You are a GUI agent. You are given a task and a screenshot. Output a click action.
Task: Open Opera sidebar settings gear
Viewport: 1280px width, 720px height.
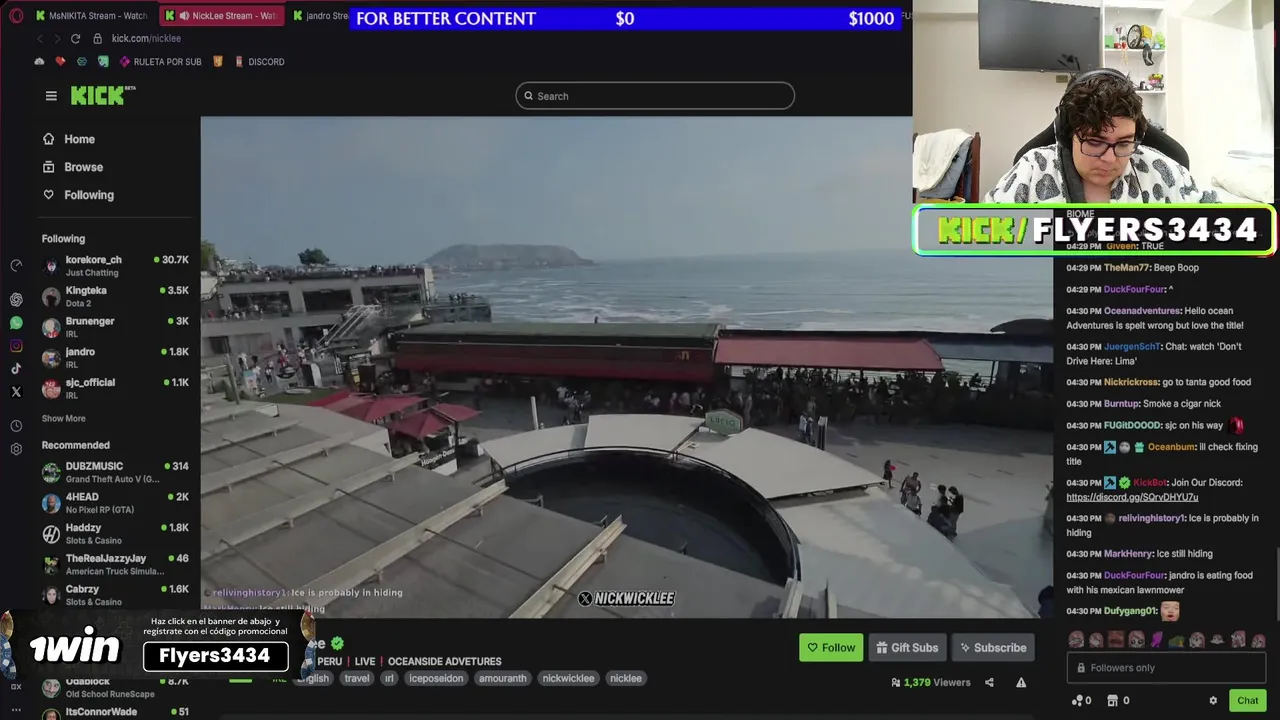pos(16,449)
